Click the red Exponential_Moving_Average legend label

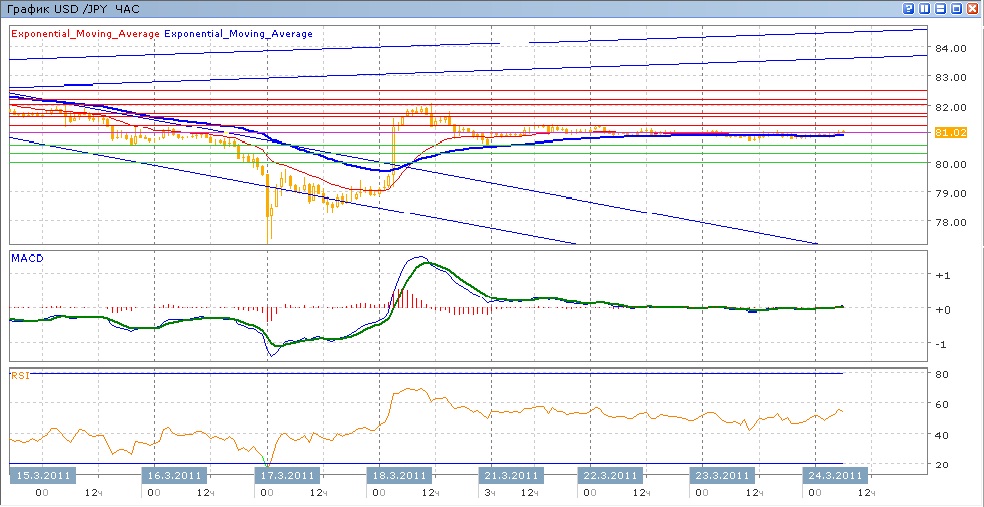(x=85, y=34)
